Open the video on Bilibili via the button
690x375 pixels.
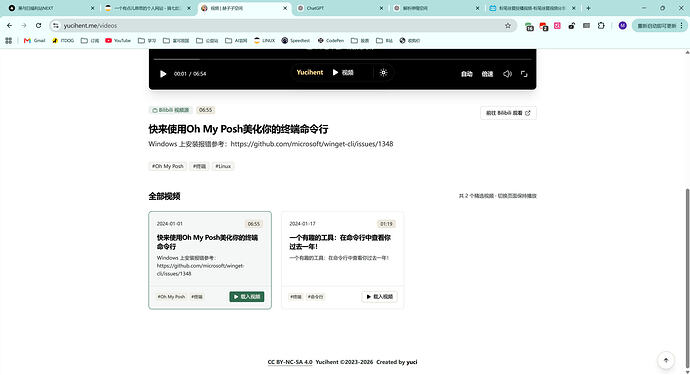tap(508, 113)
